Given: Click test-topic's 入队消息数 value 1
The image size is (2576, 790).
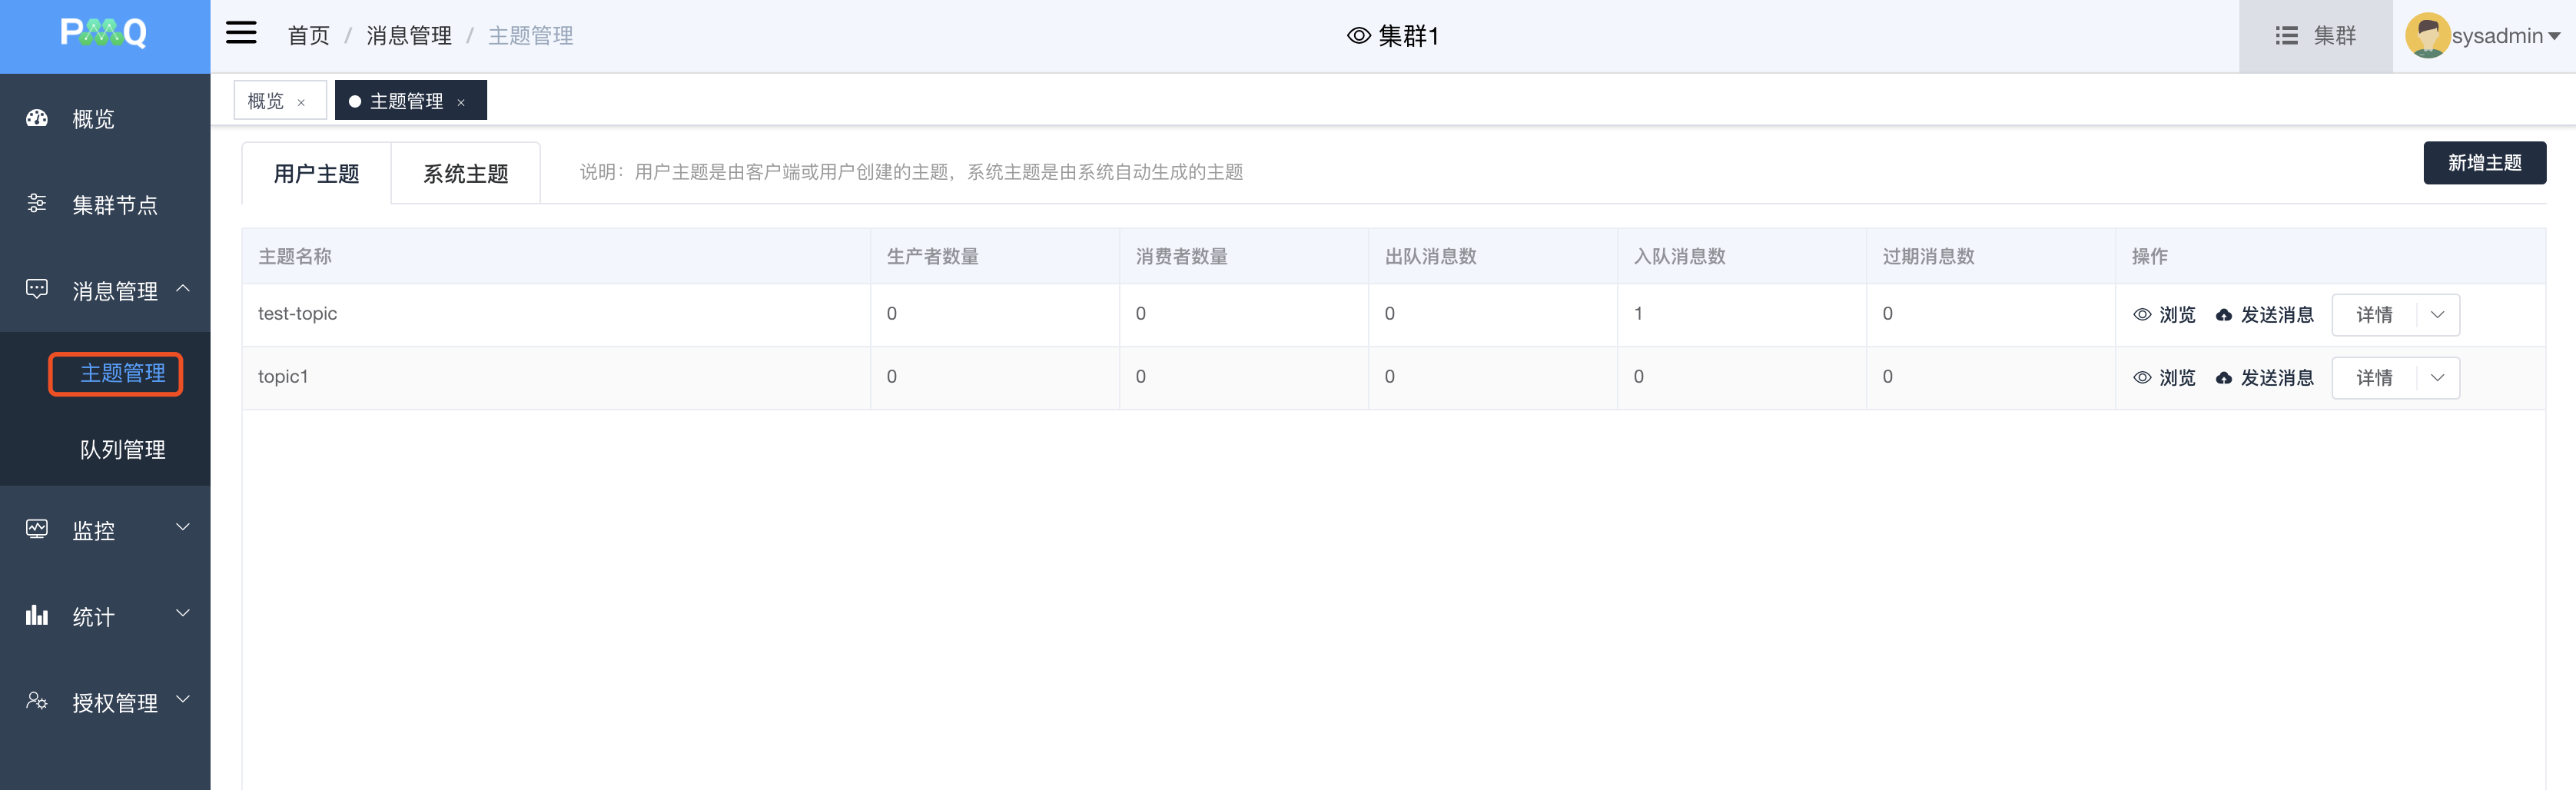Looking at the screenshot, I should point(1638,314).
